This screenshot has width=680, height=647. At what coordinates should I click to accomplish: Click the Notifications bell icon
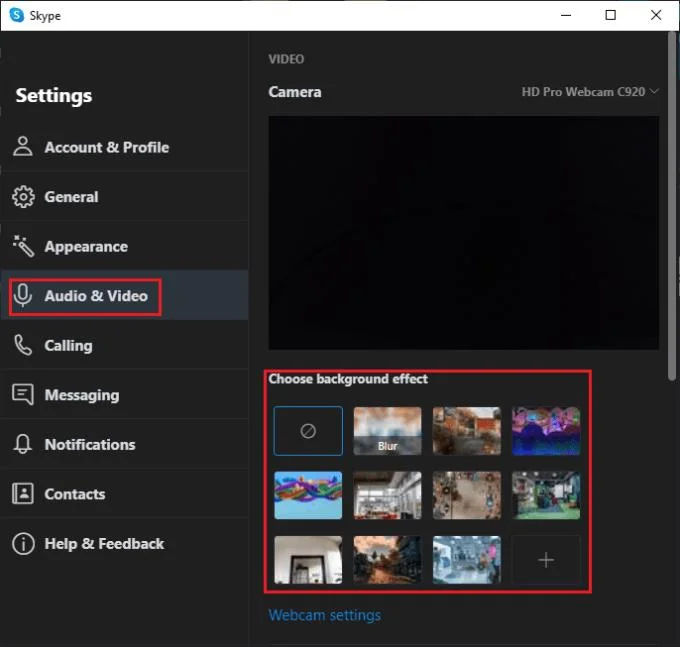(x=23, y=444)
